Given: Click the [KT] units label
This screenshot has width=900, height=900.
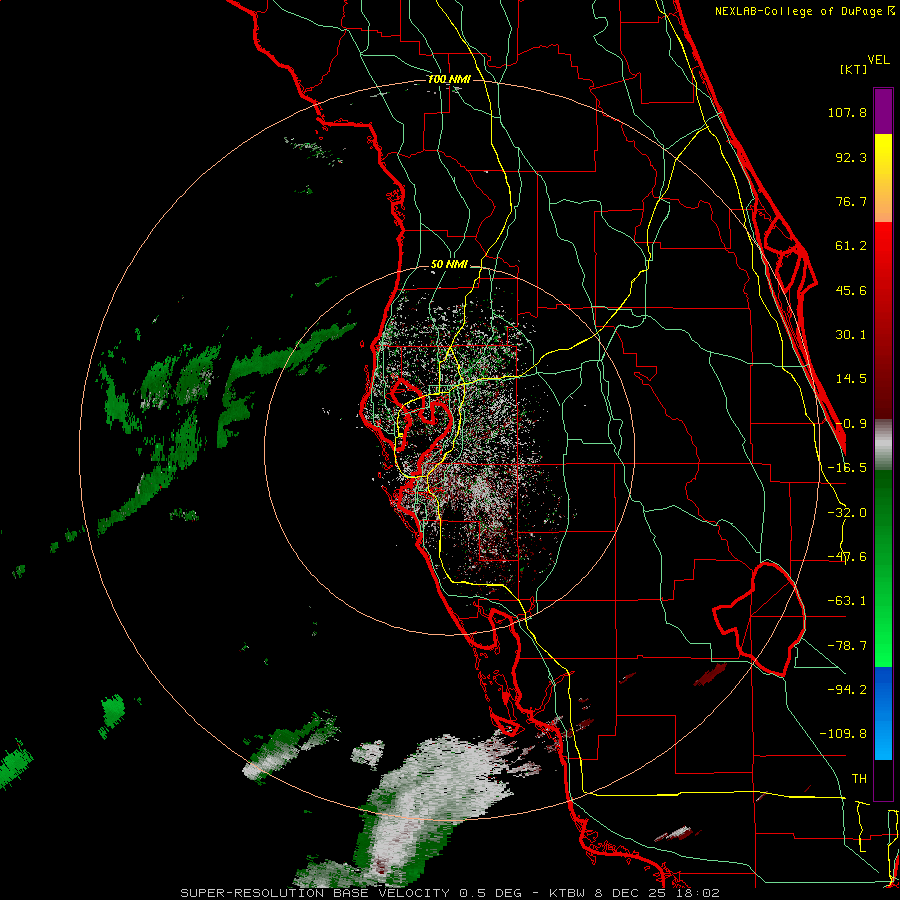Looking at the screenshot, I should [x=854, y=69].
